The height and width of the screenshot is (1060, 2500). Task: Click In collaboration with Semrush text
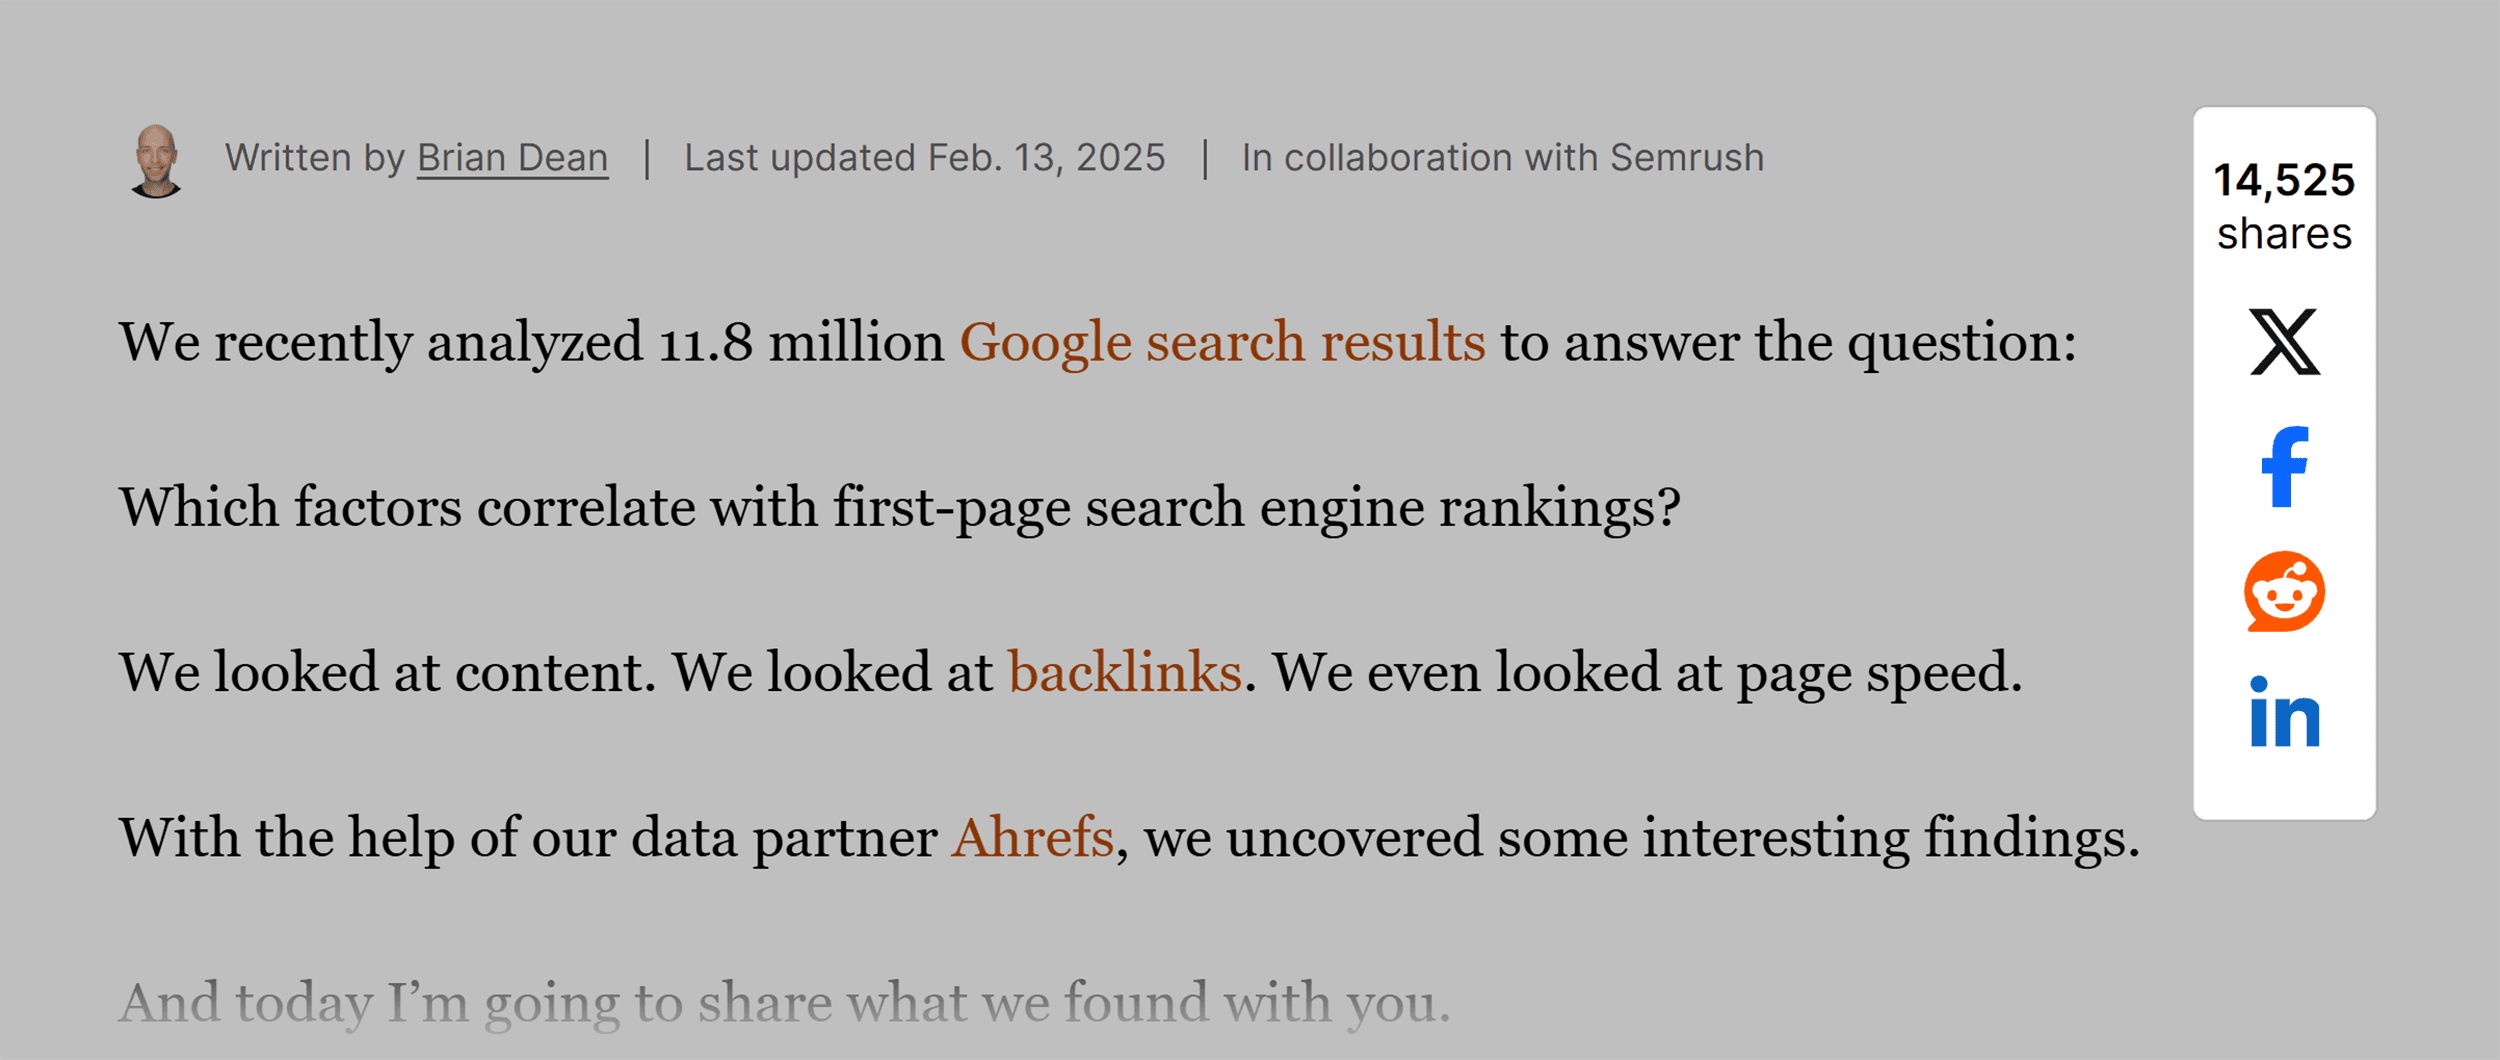[x=1502, y=158]
